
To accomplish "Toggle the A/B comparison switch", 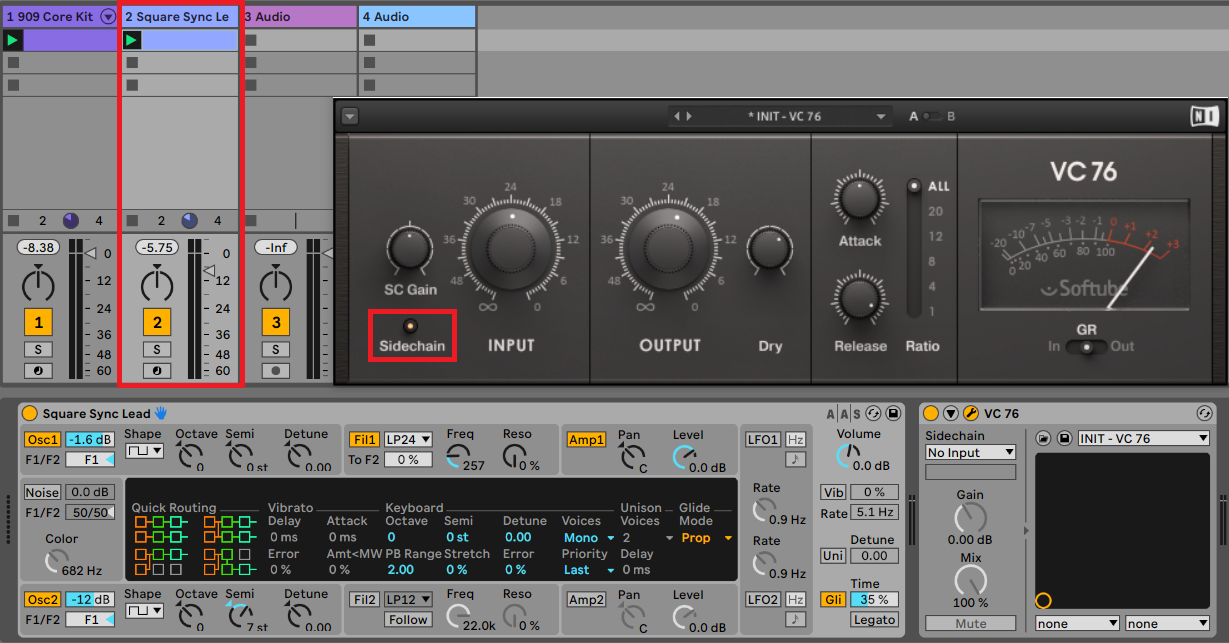I will [x=932, y=117].
